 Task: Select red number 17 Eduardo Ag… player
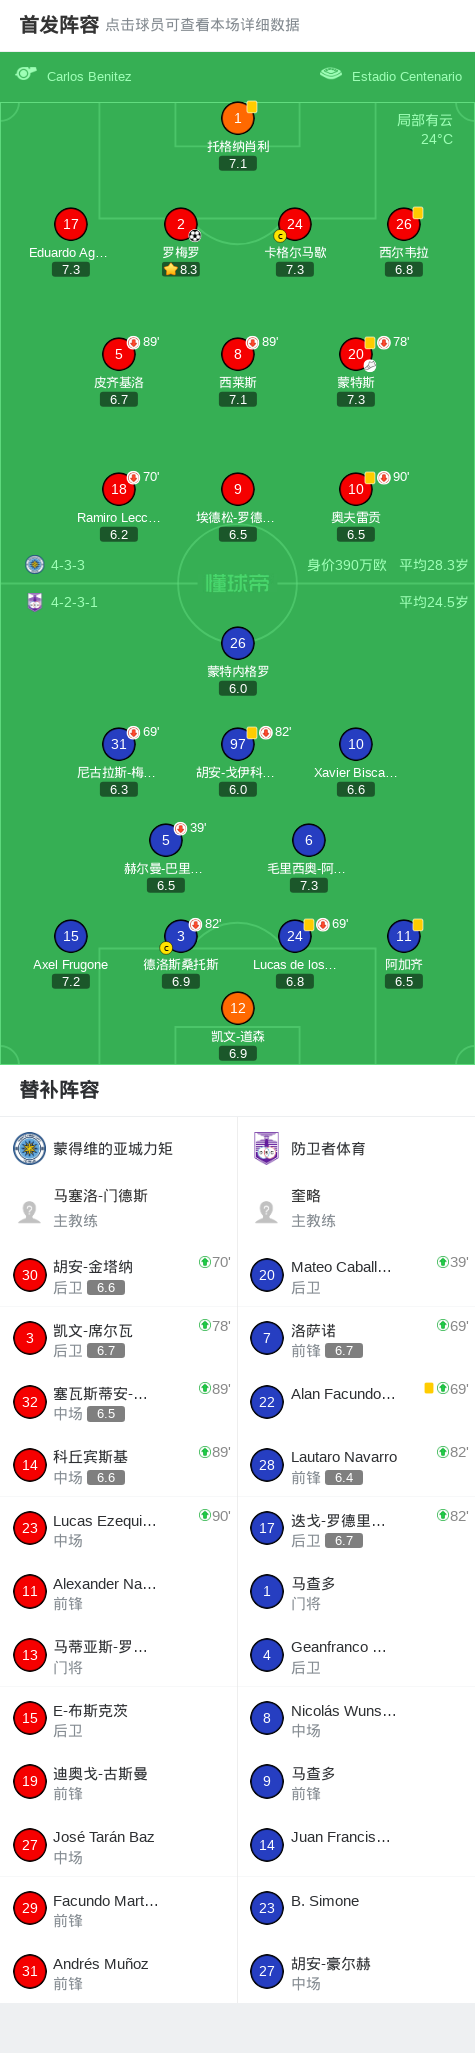click(71, 224)
